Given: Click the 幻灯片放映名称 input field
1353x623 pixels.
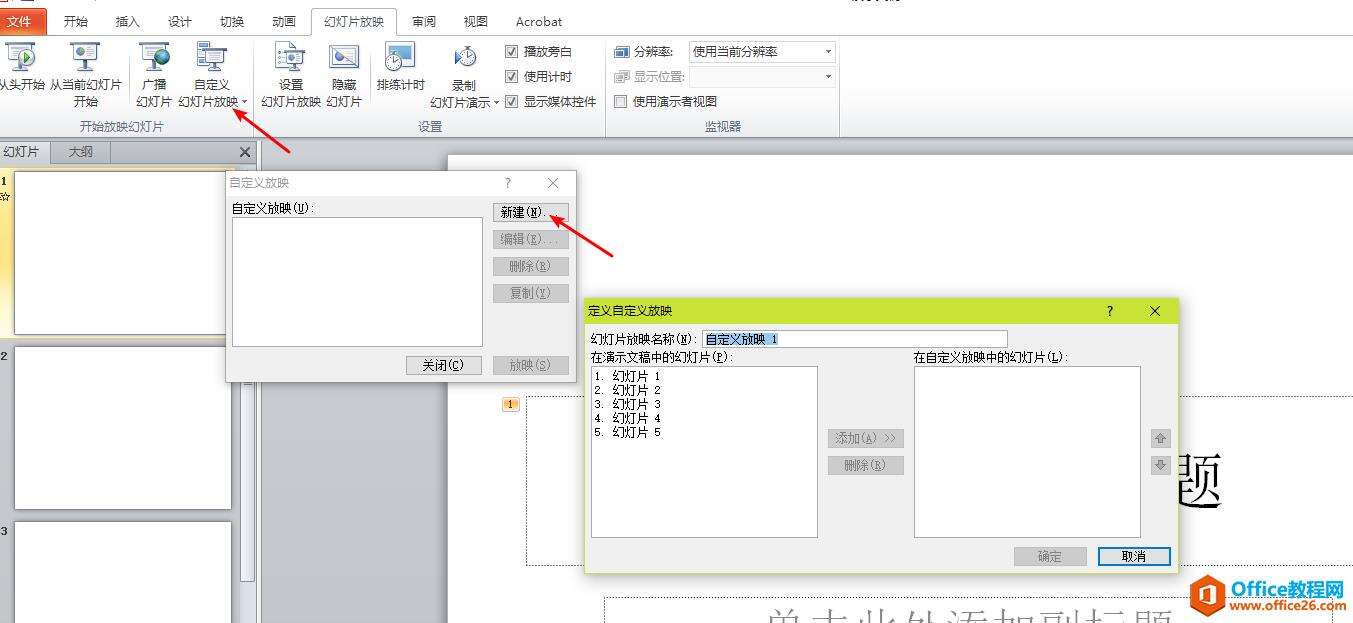Looking at the screenshot, I should tap(855, 339).
